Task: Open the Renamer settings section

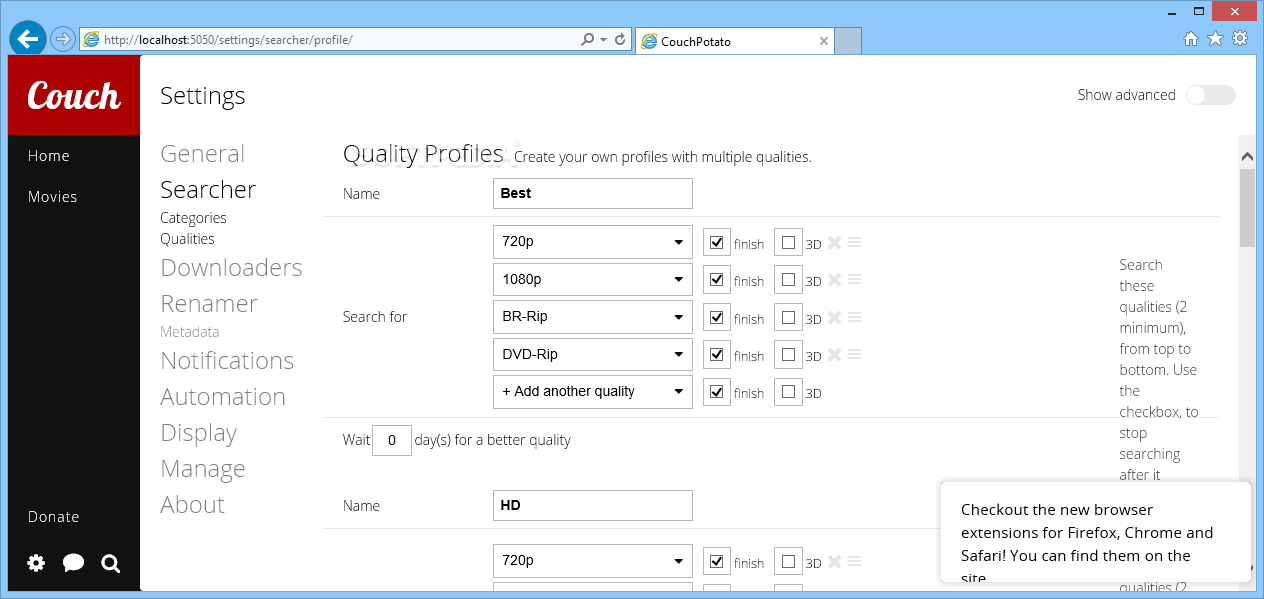Action: 209,304
